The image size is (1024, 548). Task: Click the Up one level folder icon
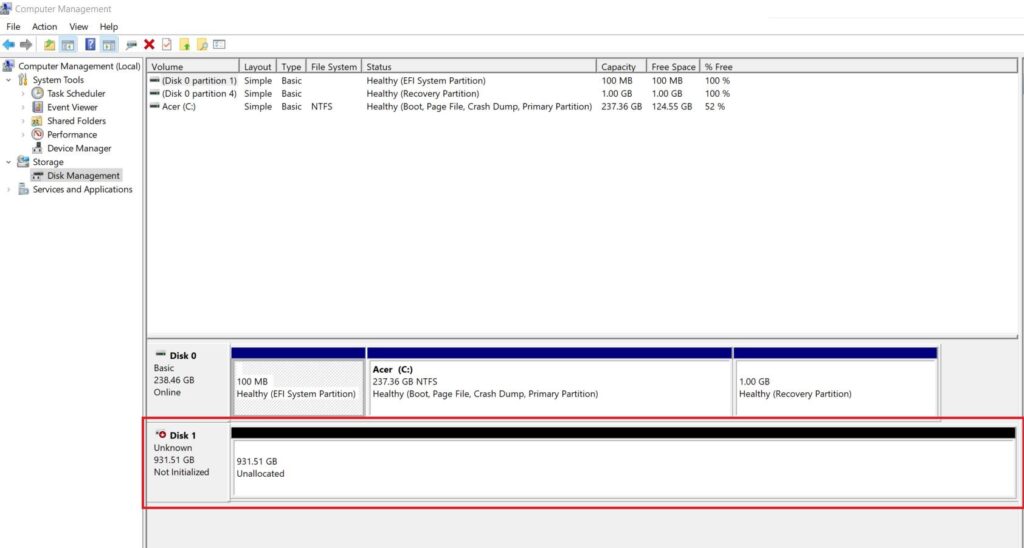(x=50, y=44)
